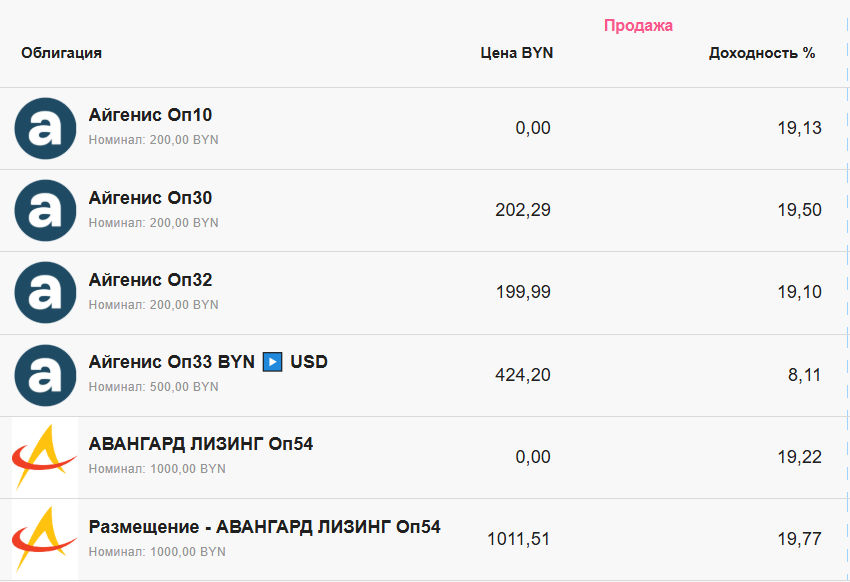Open АВАНГАРД ЛИЗИНГ Оп54 bond name

tap(201, 444)
